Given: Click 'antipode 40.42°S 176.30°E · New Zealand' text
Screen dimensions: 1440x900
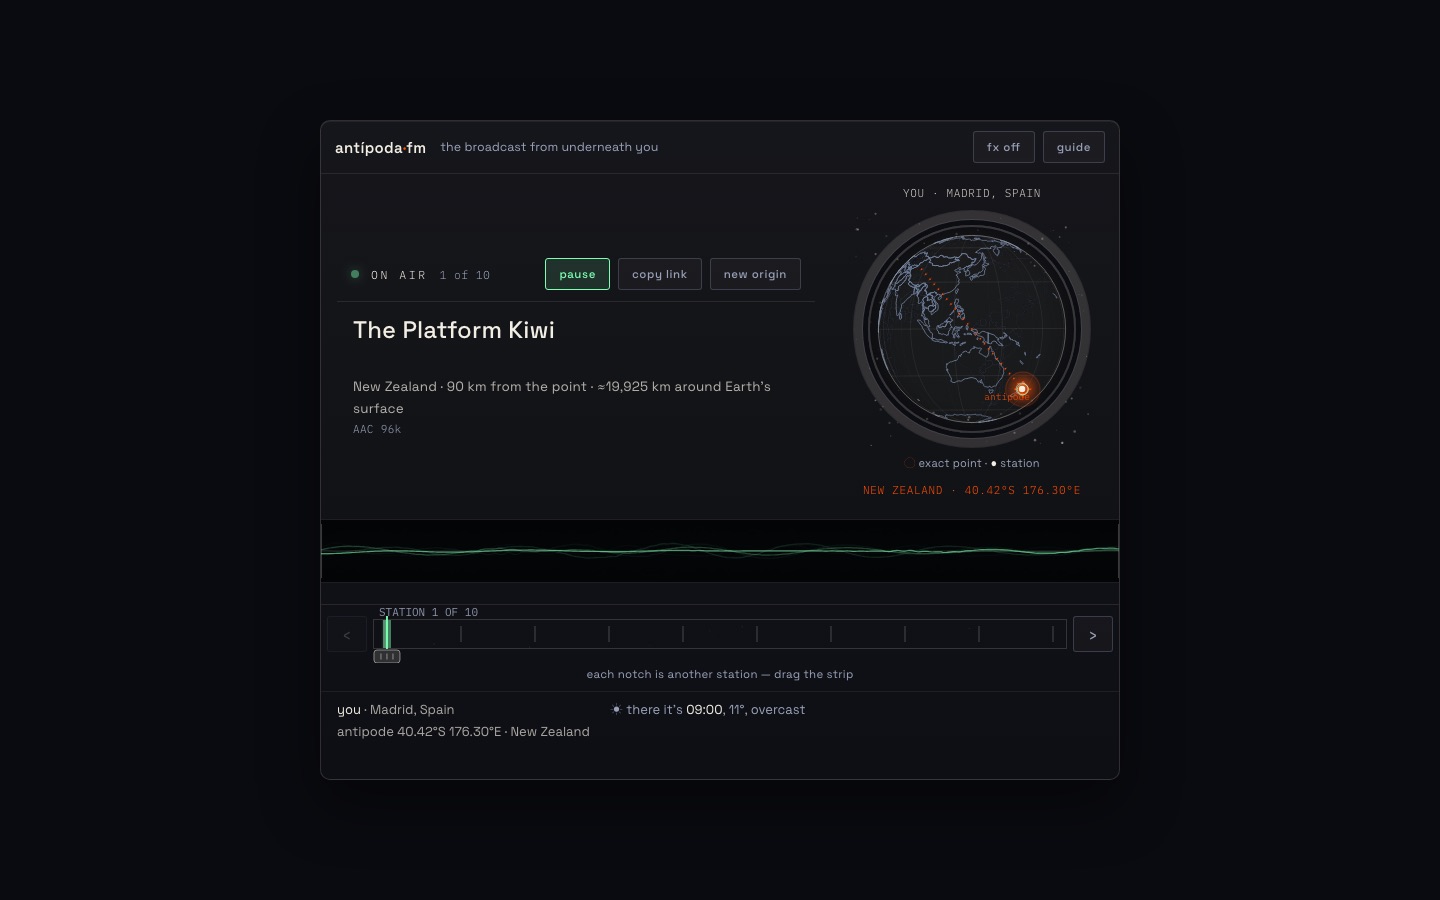Looking at the screenshot, I should pyautogui.click(x=463, y=731).
